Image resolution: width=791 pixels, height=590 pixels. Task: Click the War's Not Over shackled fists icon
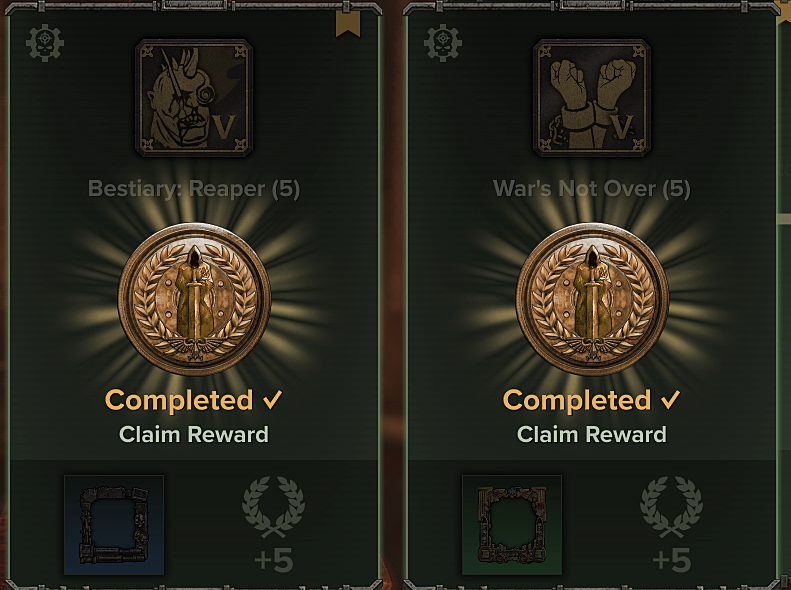pos(592,98)
